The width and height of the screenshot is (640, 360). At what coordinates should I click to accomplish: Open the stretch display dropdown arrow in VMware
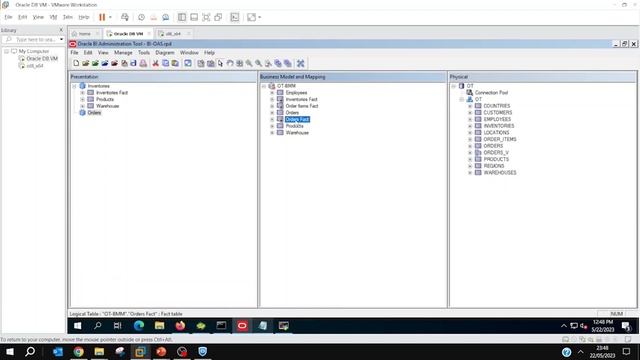260,17
